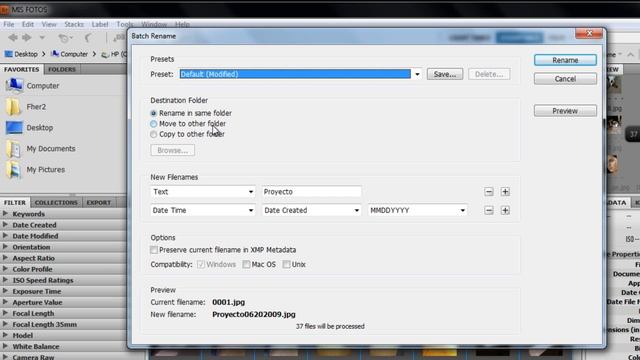
Task: Expand the Orientation filter
Action: coord(5,247)
